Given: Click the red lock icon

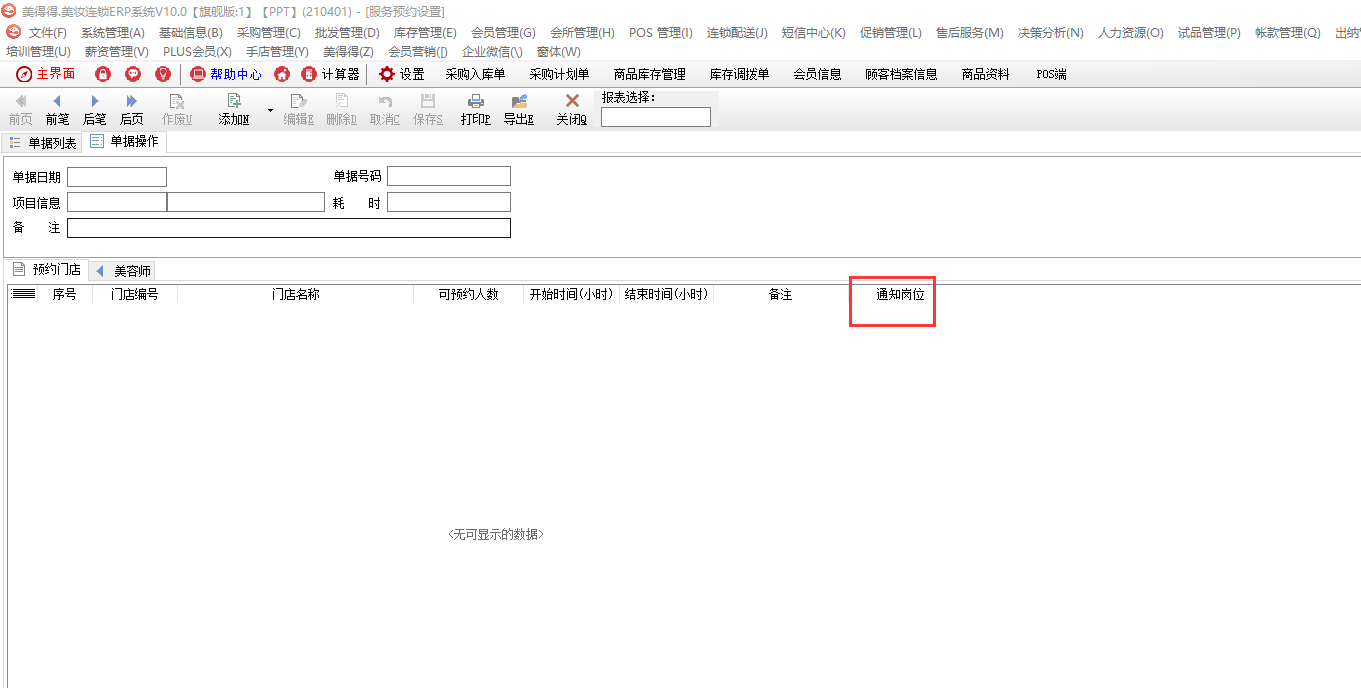Looking at the screenshot, I should [103, 74].
